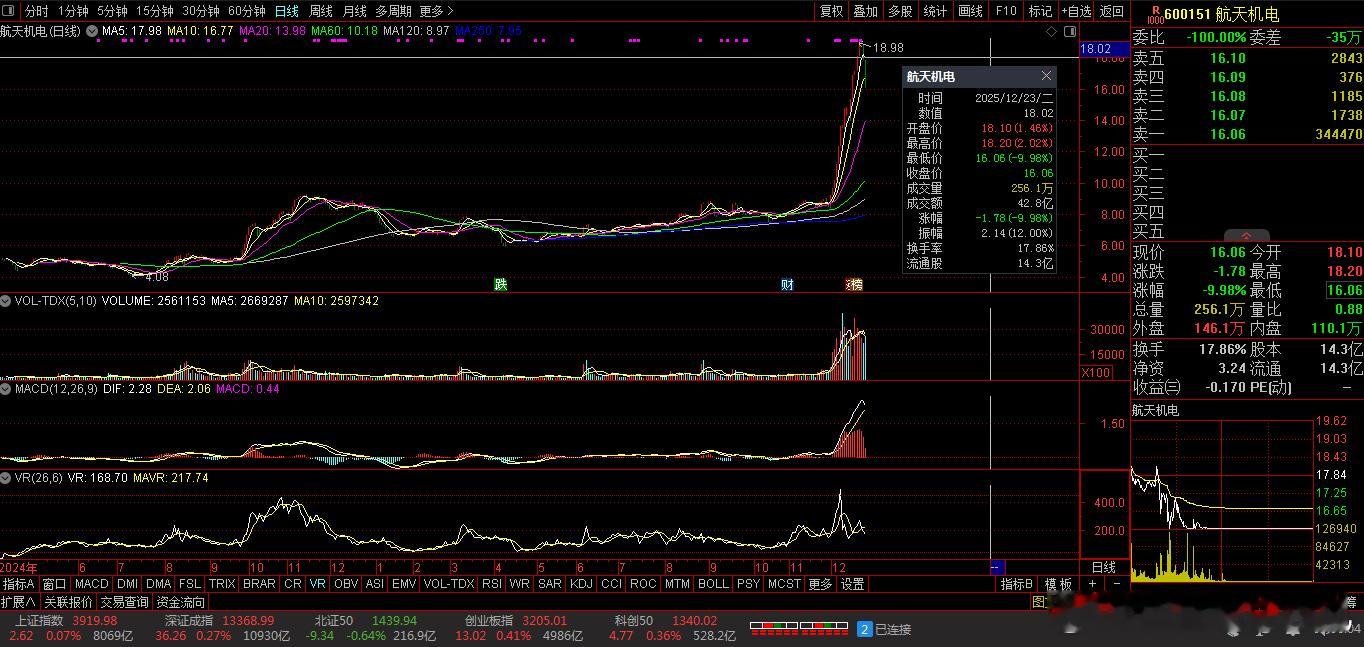Open the 指标A tab
The width and height of the screenshot is (1364, 647).
coord(19,584)
